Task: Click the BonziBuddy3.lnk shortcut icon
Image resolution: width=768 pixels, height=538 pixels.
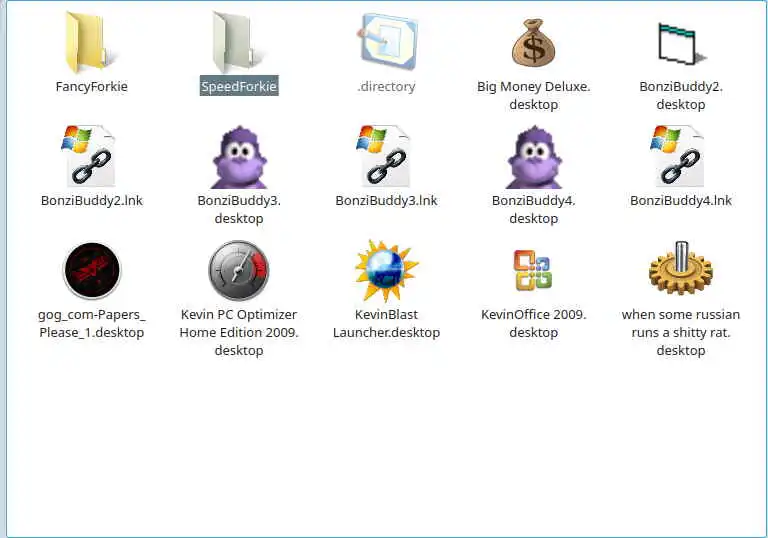Action: pyautogui.click(x=384, y=156)
